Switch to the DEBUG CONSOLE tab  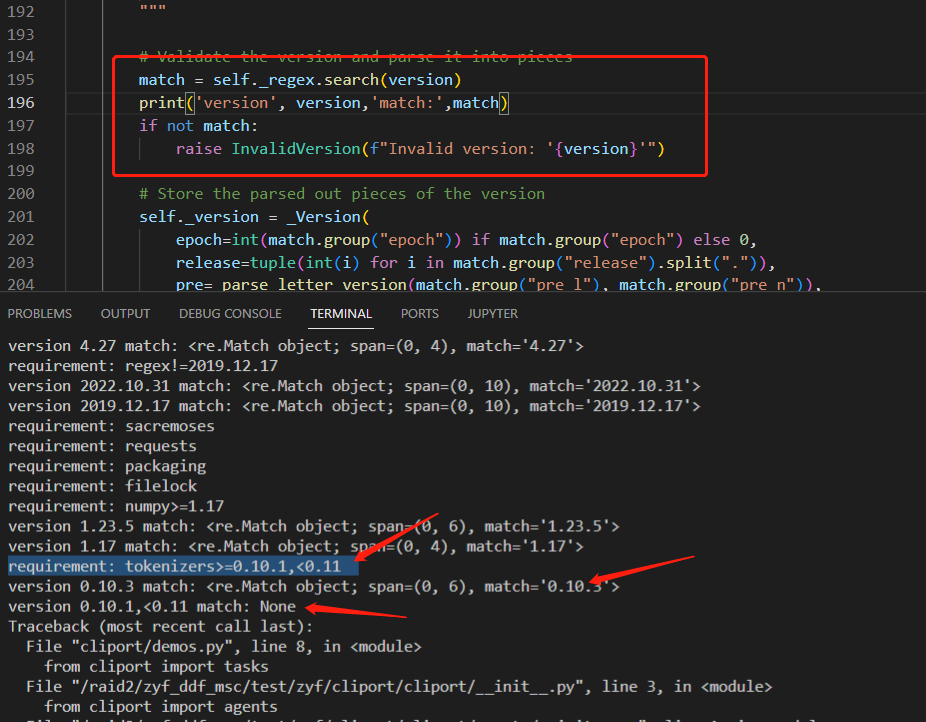pos(229,313)
